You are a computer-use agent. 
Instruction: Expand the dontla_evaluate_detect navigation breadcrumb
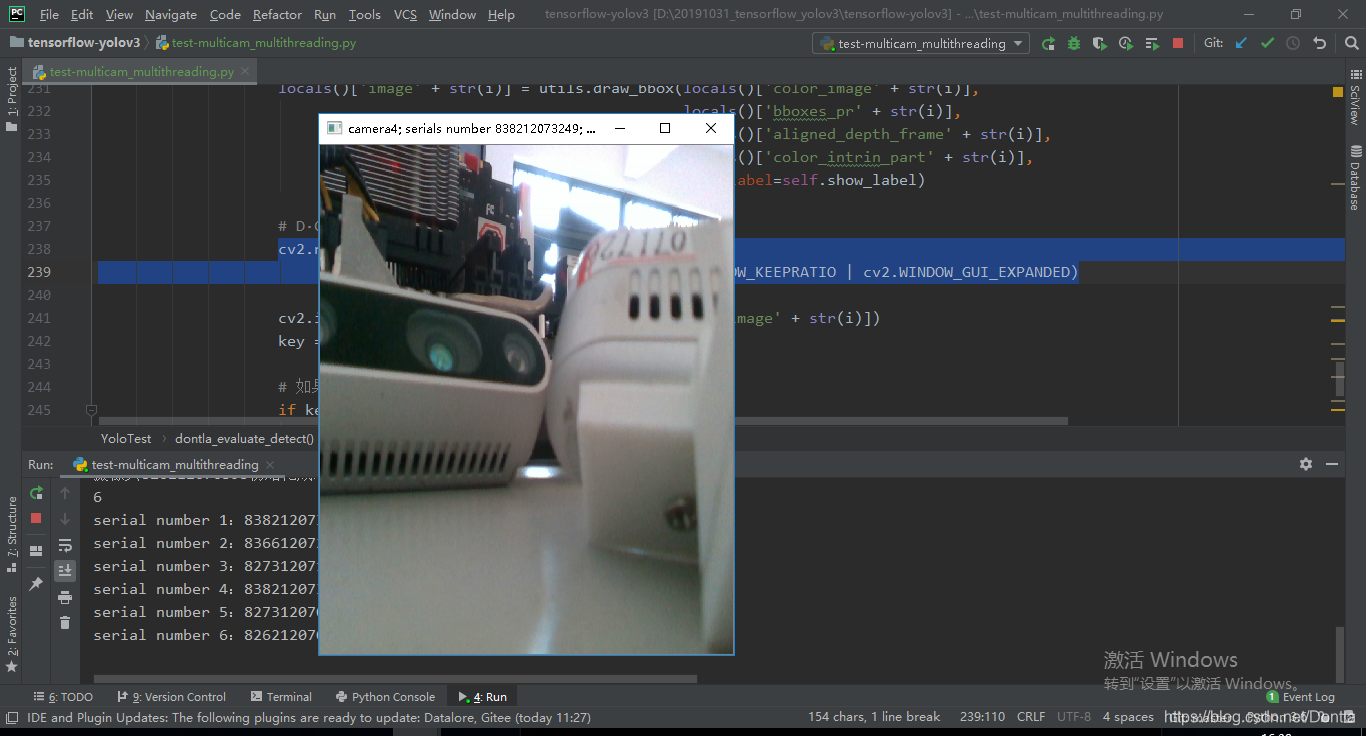tap(244, 438)
